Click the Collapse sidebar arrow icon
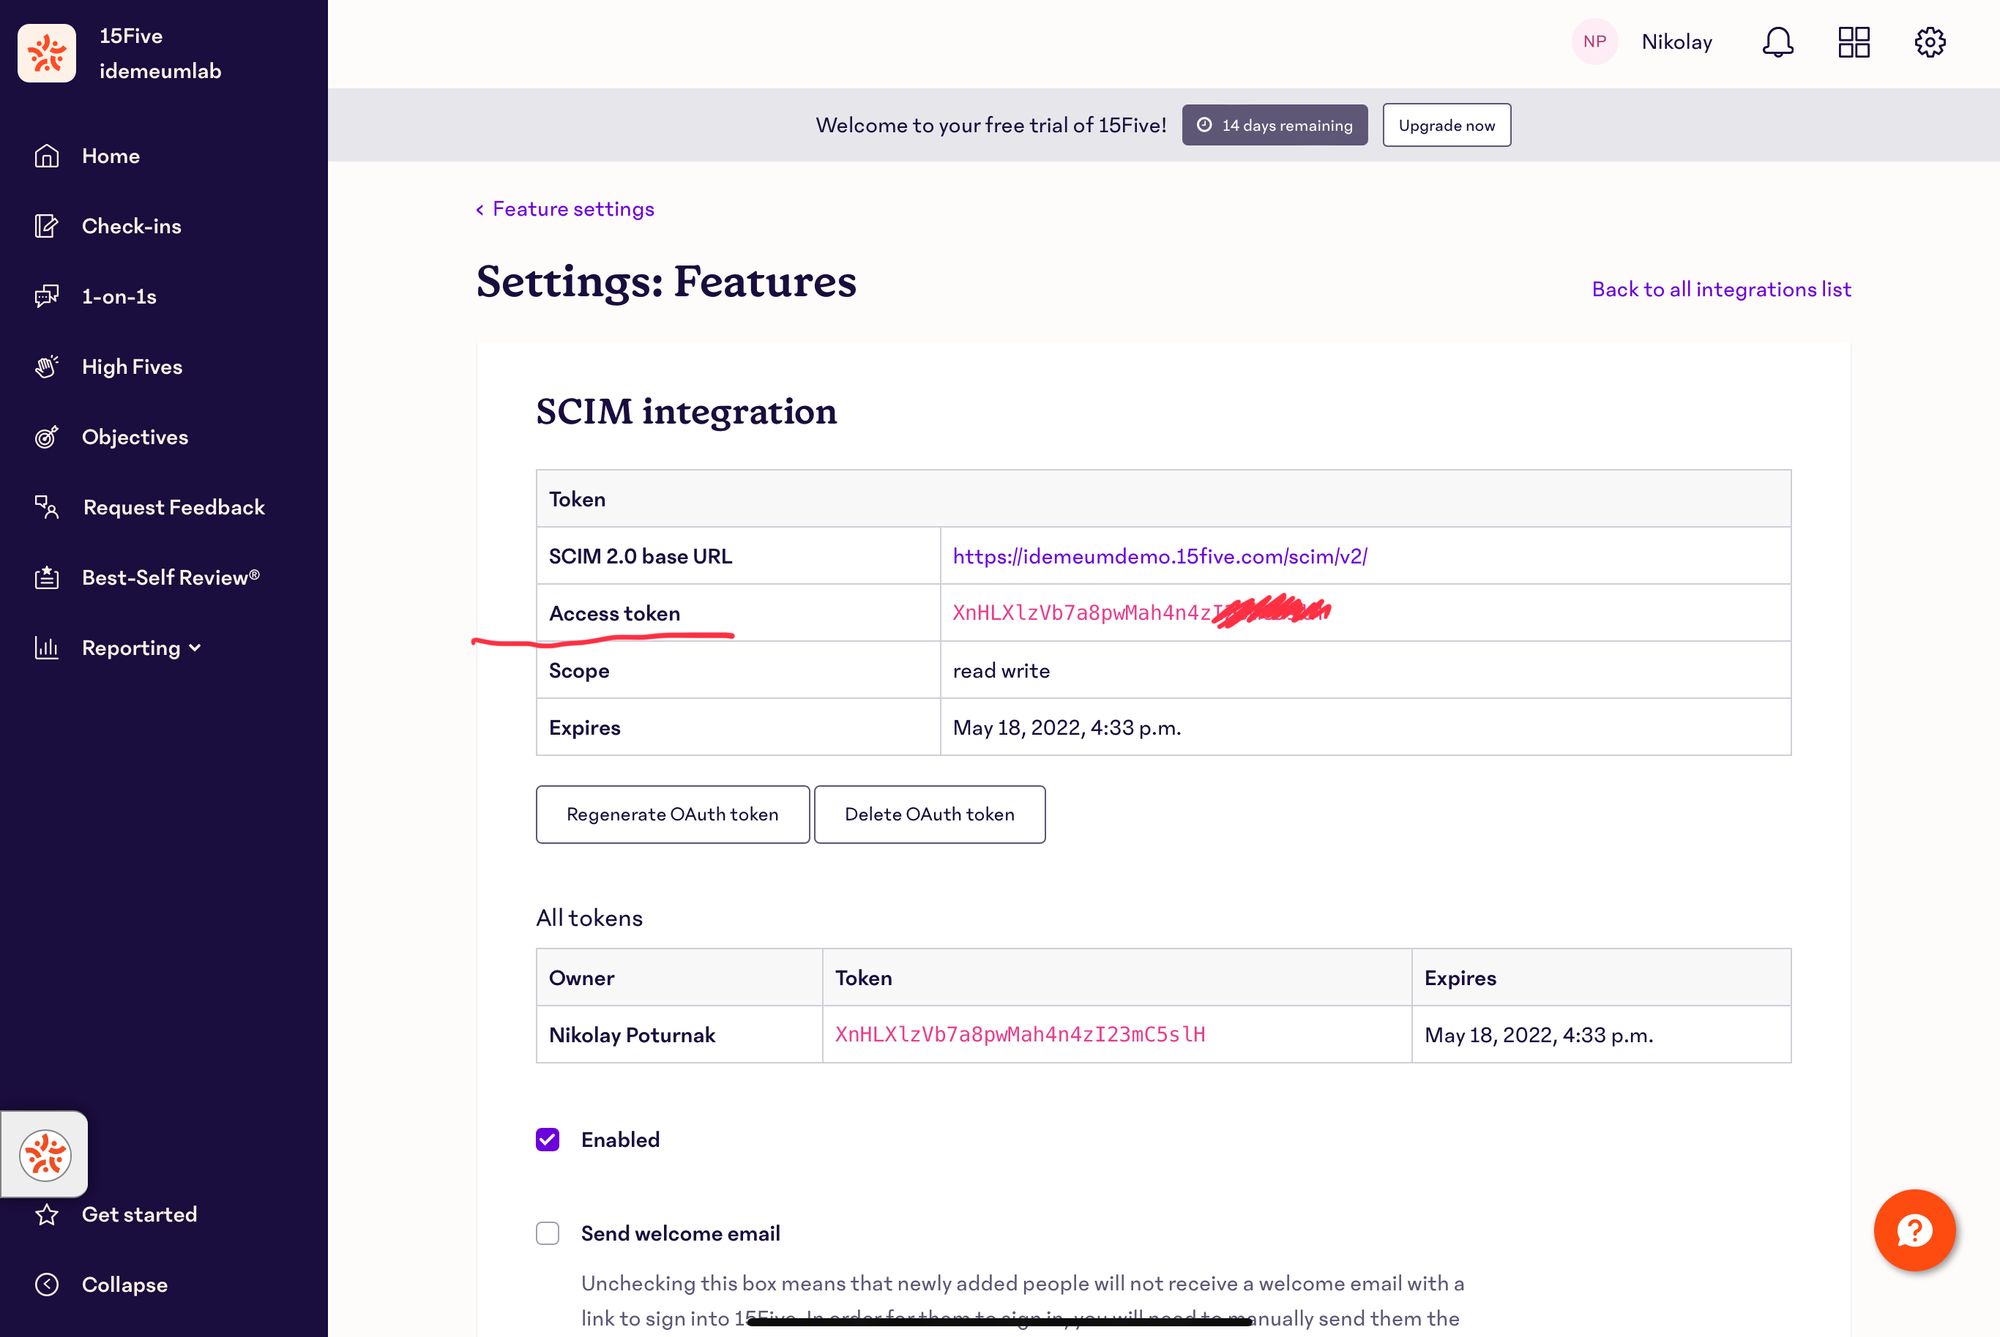The image size is (2000, 1337). coord(47,1285)
